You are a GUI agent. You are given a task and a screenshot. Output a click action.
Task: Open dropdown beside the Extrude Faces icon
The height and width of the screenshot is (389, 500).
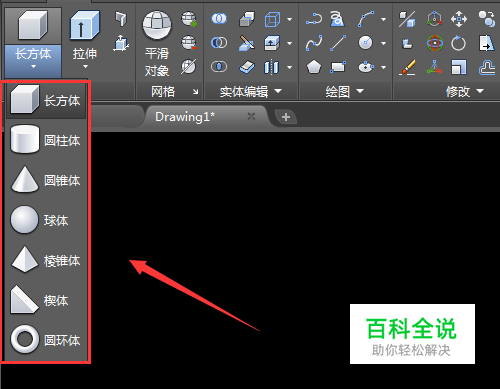coord(289,43)
